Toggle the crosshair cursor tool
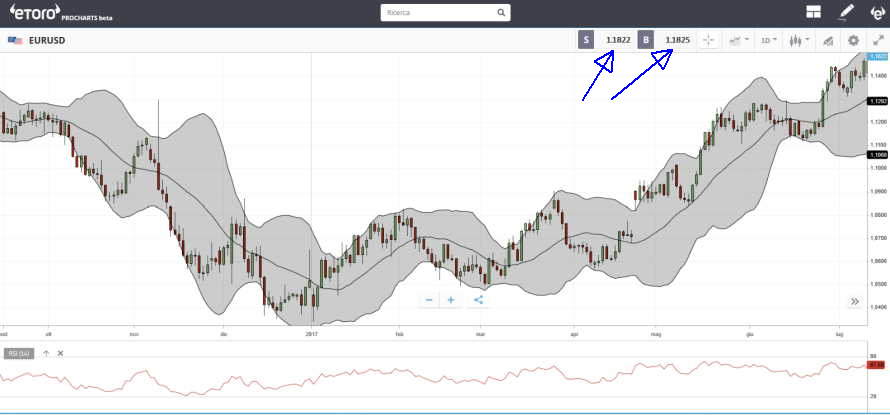The image size is (890, 415). click(x=708, y=40)
